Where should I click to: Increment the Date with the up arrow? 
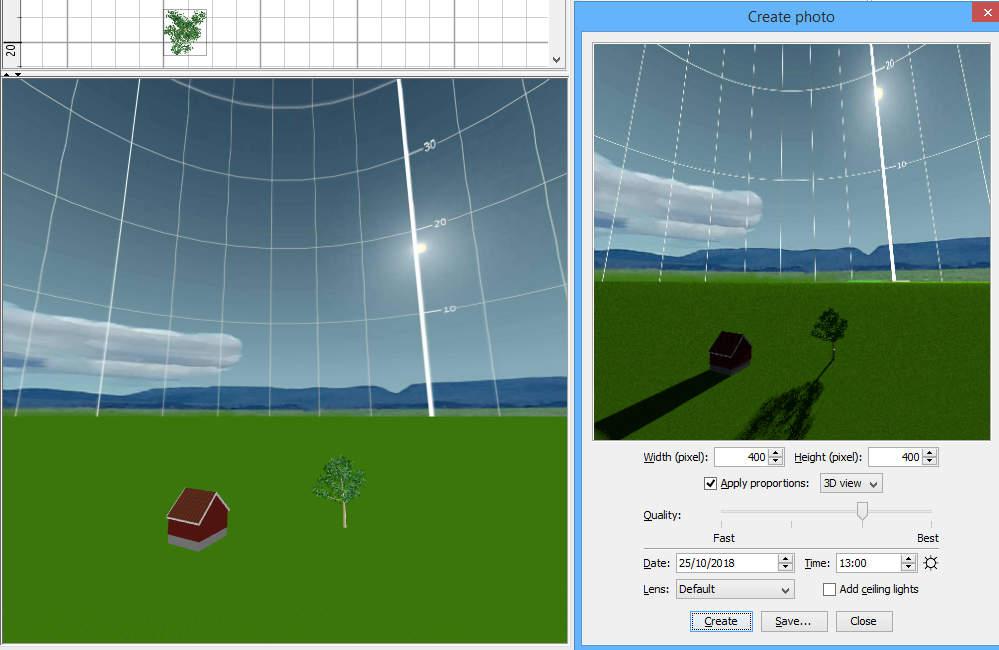785,559
